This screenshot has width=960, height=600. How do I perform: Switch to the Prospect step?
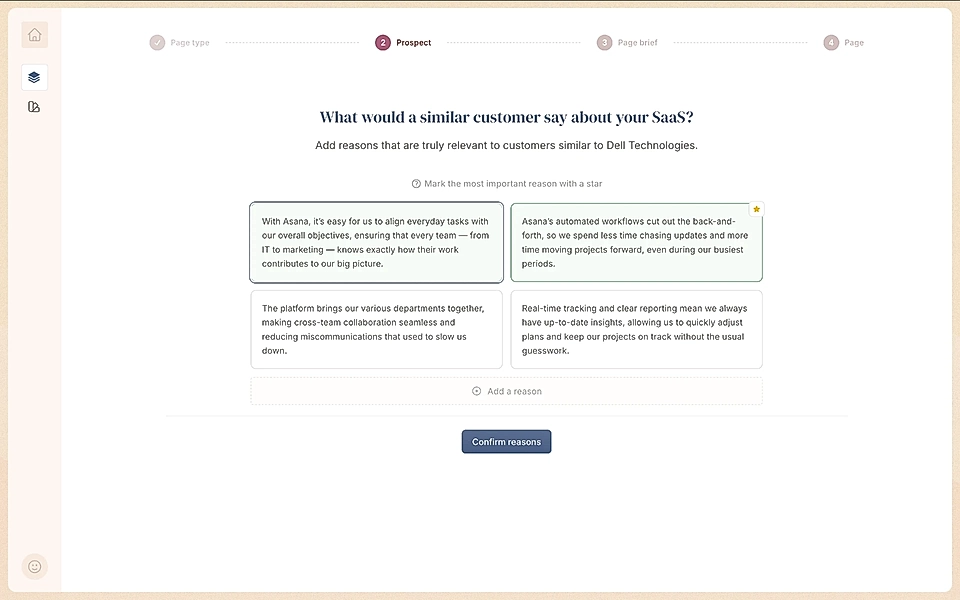coord(403,42)
